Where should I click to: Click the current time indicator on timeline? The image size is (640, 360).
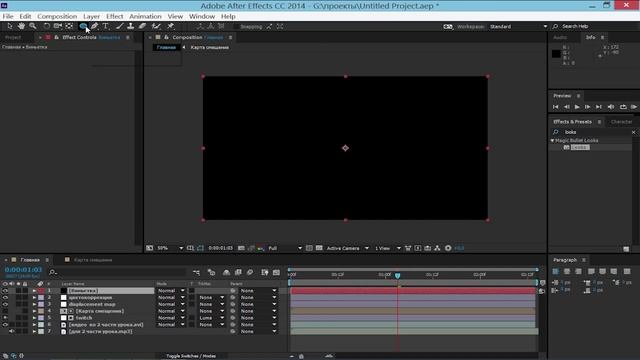pyautogui.click(x=398, y=276)
